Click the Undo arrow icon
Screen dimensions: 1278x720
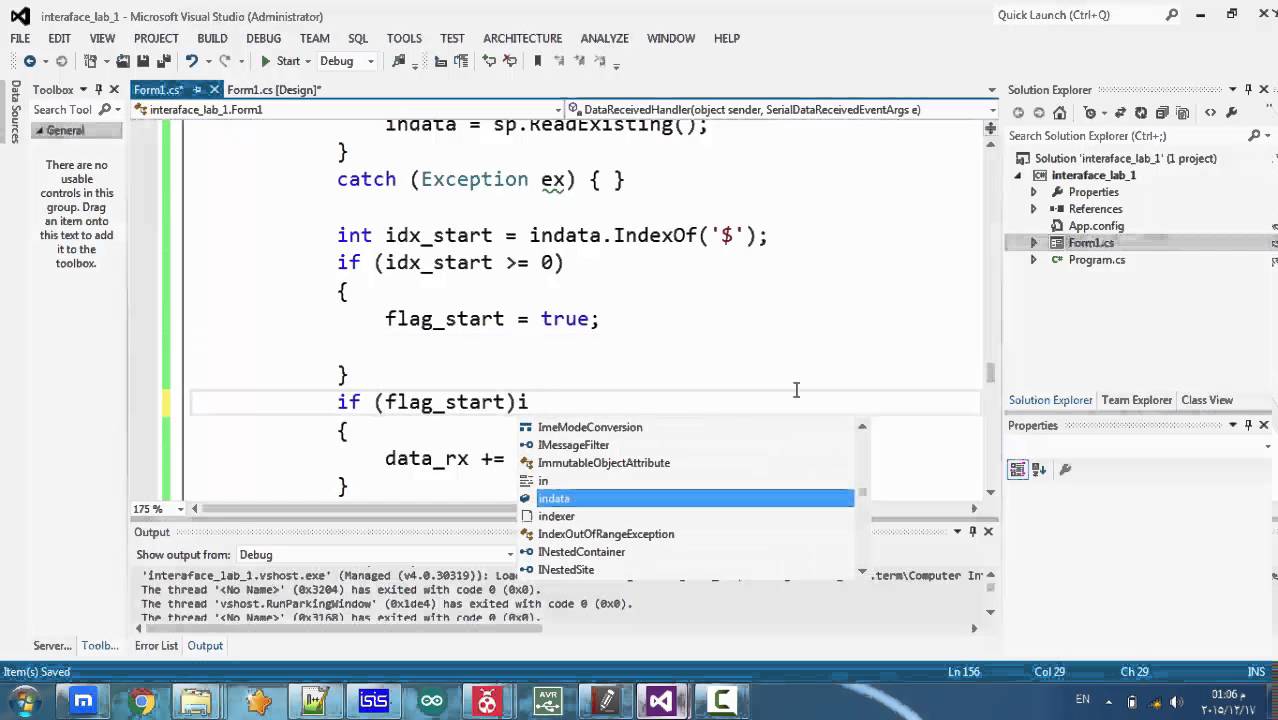[x=191, y=61]
